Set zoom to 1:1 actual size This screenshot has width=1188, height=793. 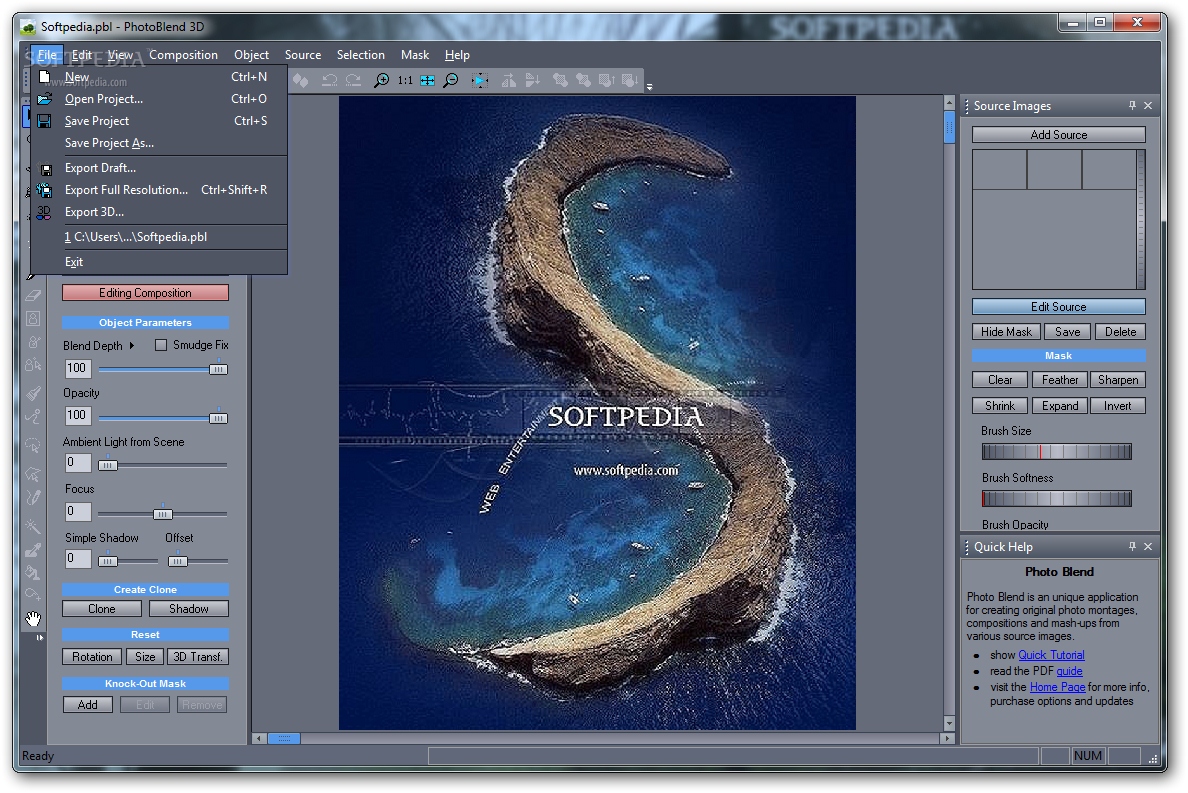pyautogui.click(x=405, y=80)
